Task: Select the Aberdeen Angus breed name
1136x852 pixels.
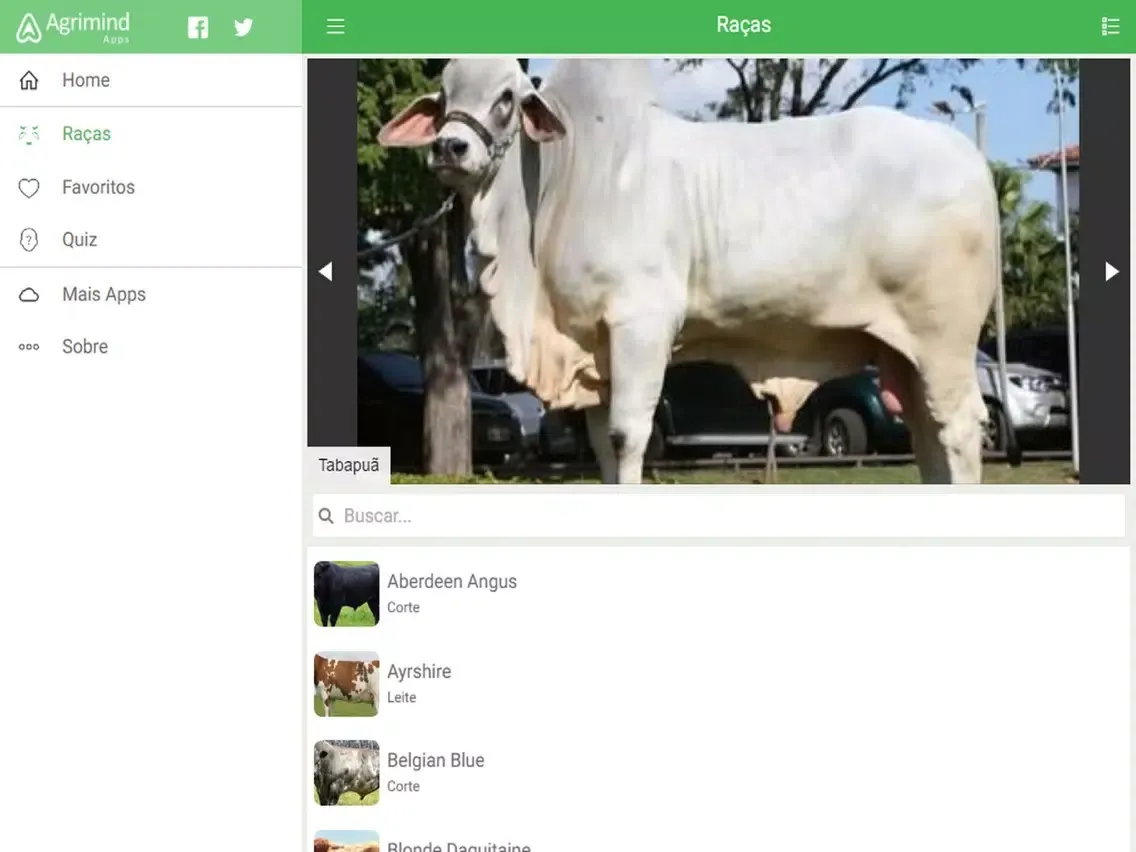Action: click(x=452, y=582)
